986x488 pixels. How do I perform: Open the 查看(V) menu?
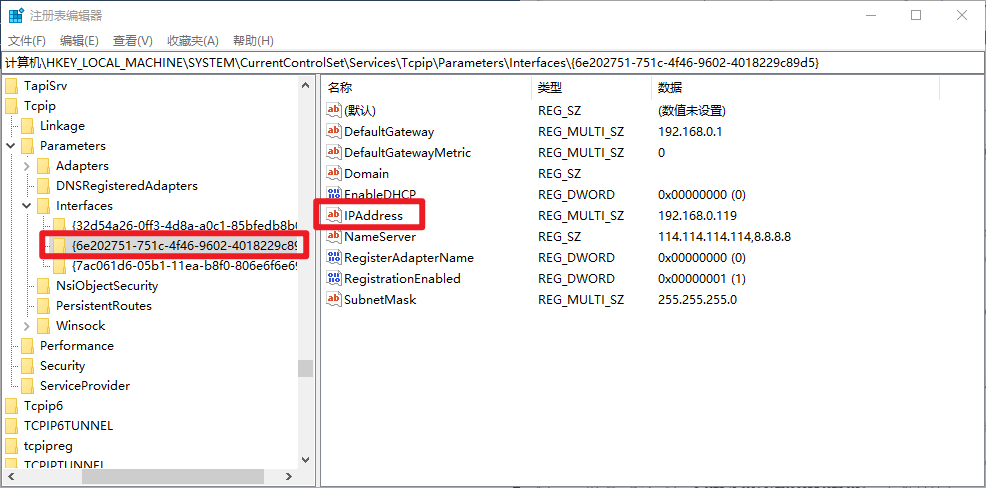pos(133,41)
